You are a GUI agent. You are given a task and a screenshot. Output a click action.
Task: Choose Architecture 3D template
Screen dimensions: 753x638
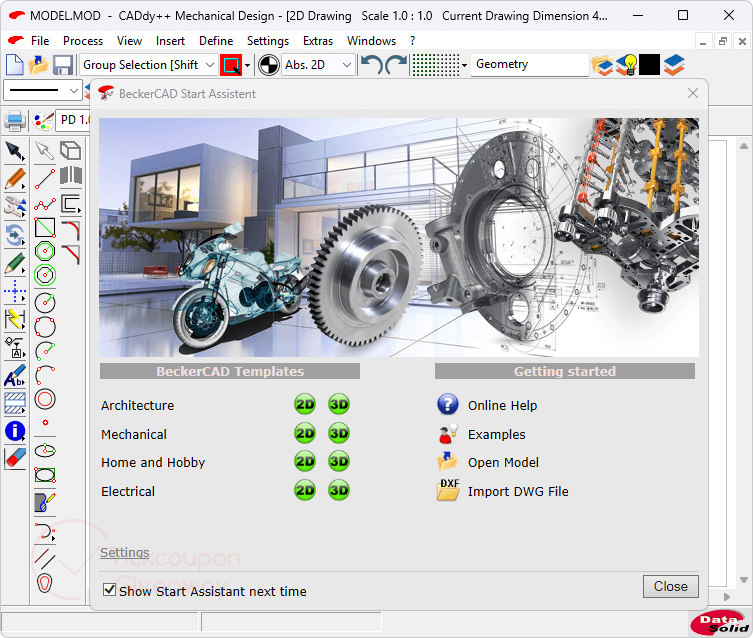(x=339, y=404)
